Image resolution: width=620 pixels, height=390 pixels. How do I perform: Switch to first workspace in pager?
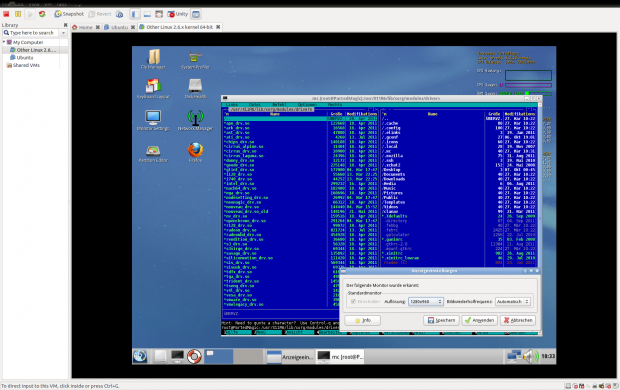click(x=218, y=356)
